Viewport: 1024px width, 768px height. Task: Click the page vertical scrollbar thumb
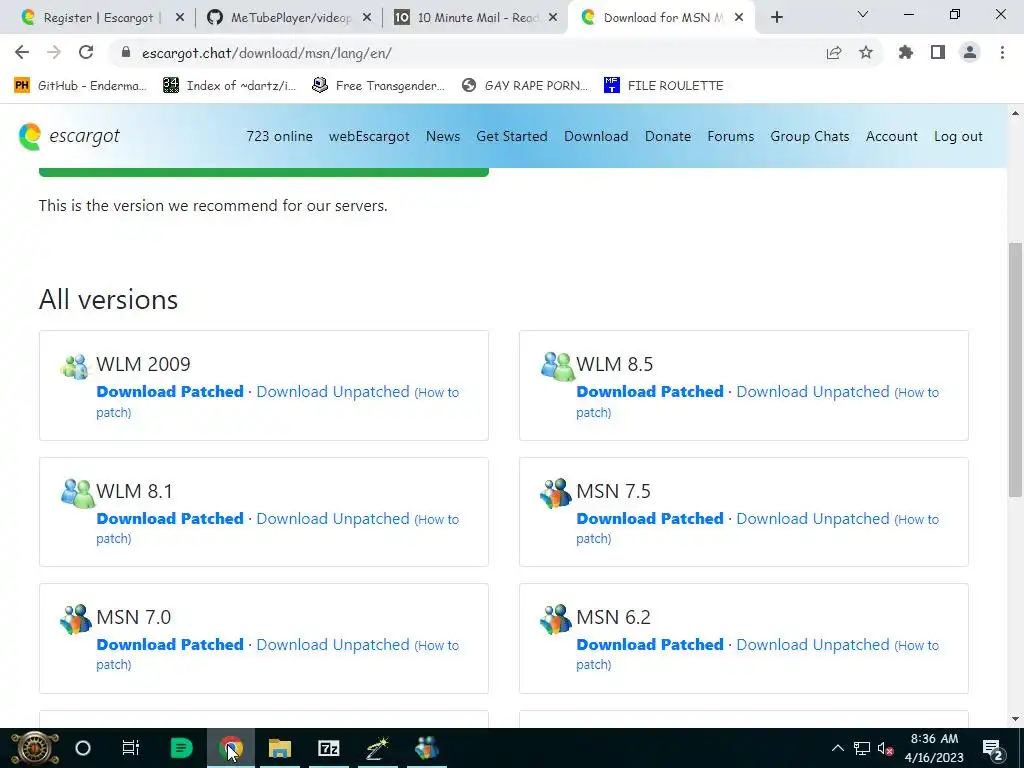tap(1015, 370)
